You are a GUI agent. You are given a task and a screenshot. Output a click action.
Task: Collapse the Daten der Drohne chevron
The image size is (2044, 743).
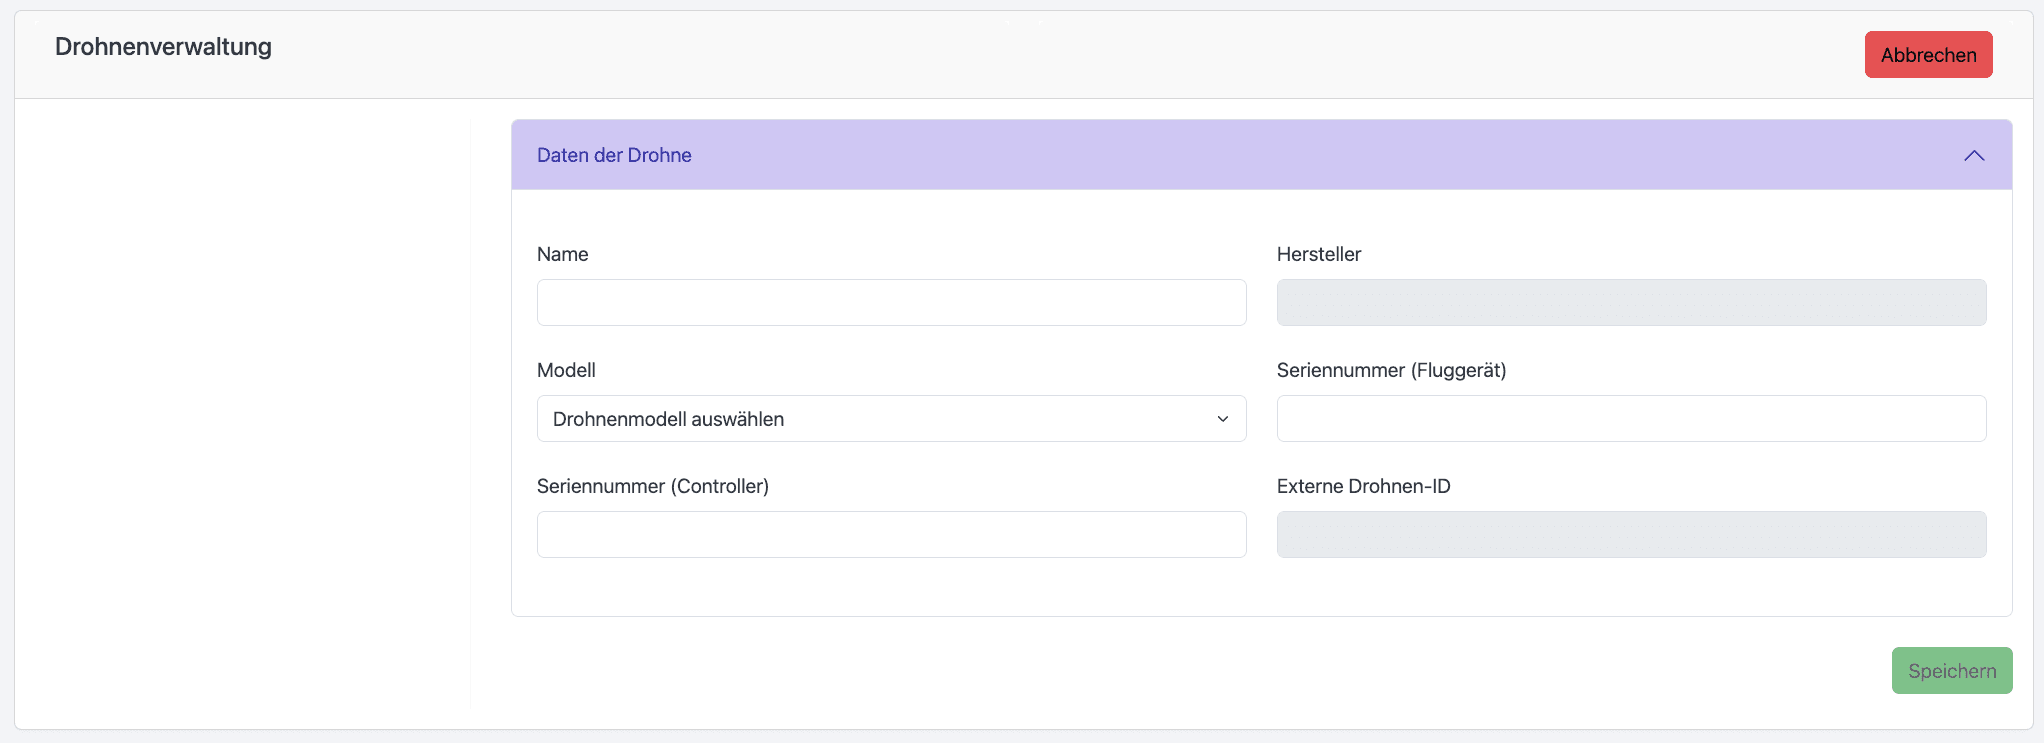tap(1973, 156)
